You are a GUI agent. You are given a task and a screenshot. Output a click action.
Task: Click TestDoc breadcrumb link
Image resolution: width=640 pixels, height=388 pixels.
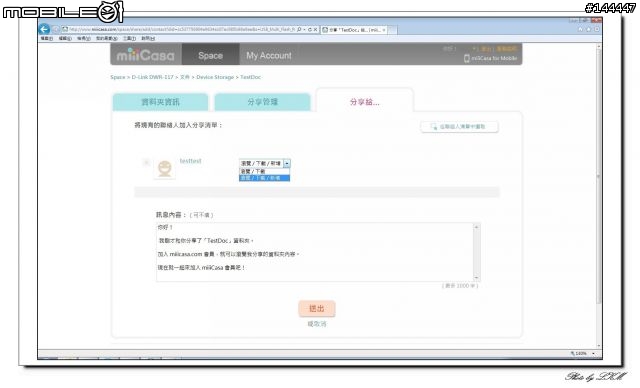pyautogui.click(x=251, y=77)
